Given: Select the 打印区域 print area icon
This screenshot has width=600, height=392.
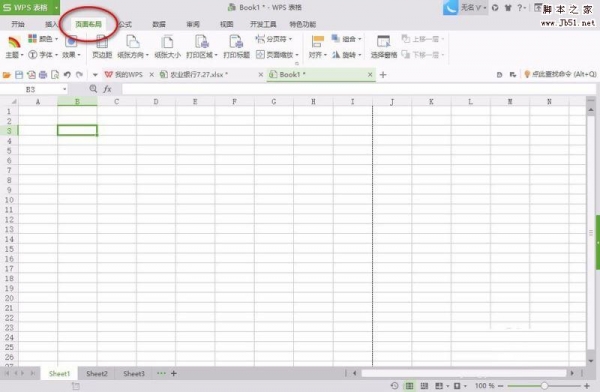Looking at the screenshot, I should pyautogui.click(x=202, y=47).
